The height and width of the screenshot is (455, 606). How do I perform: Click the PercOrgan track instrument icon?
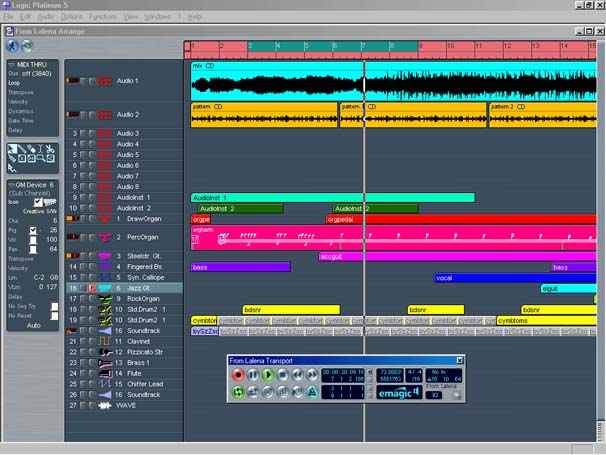[x=104, y=237]
